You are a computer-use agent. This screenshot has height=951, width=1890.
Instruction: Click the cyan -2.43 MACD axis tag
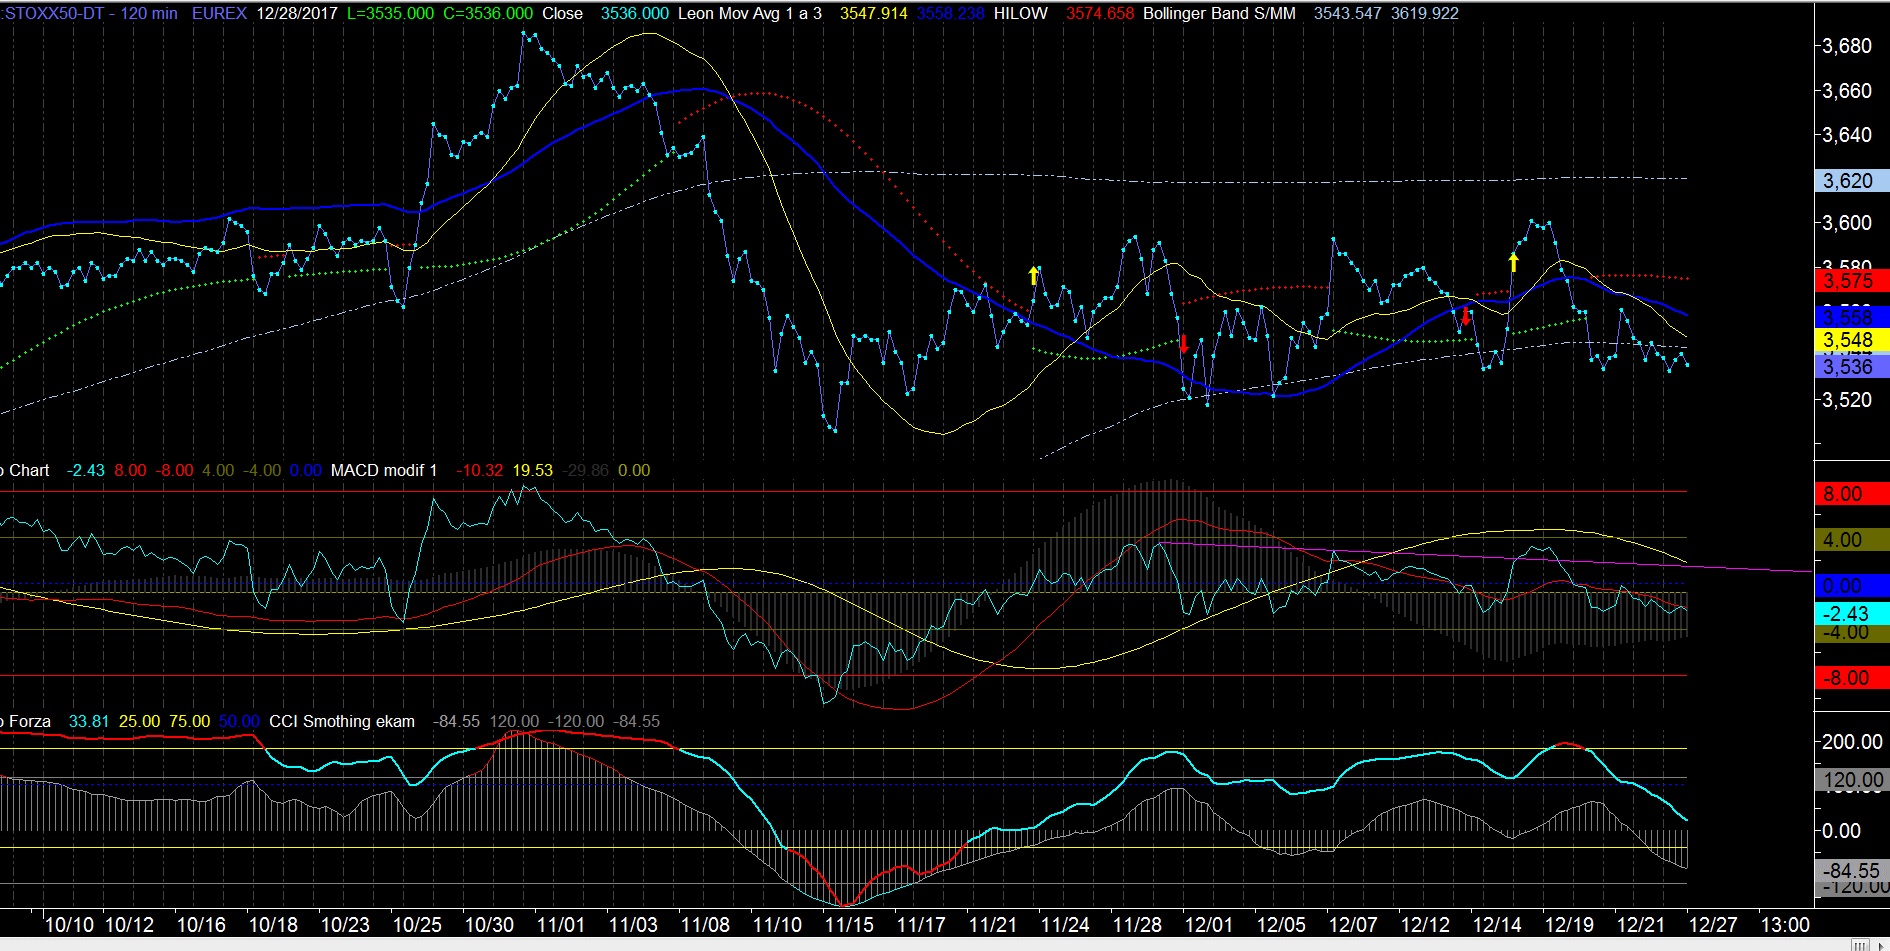pyautogui.click(x=1851, y=613)
